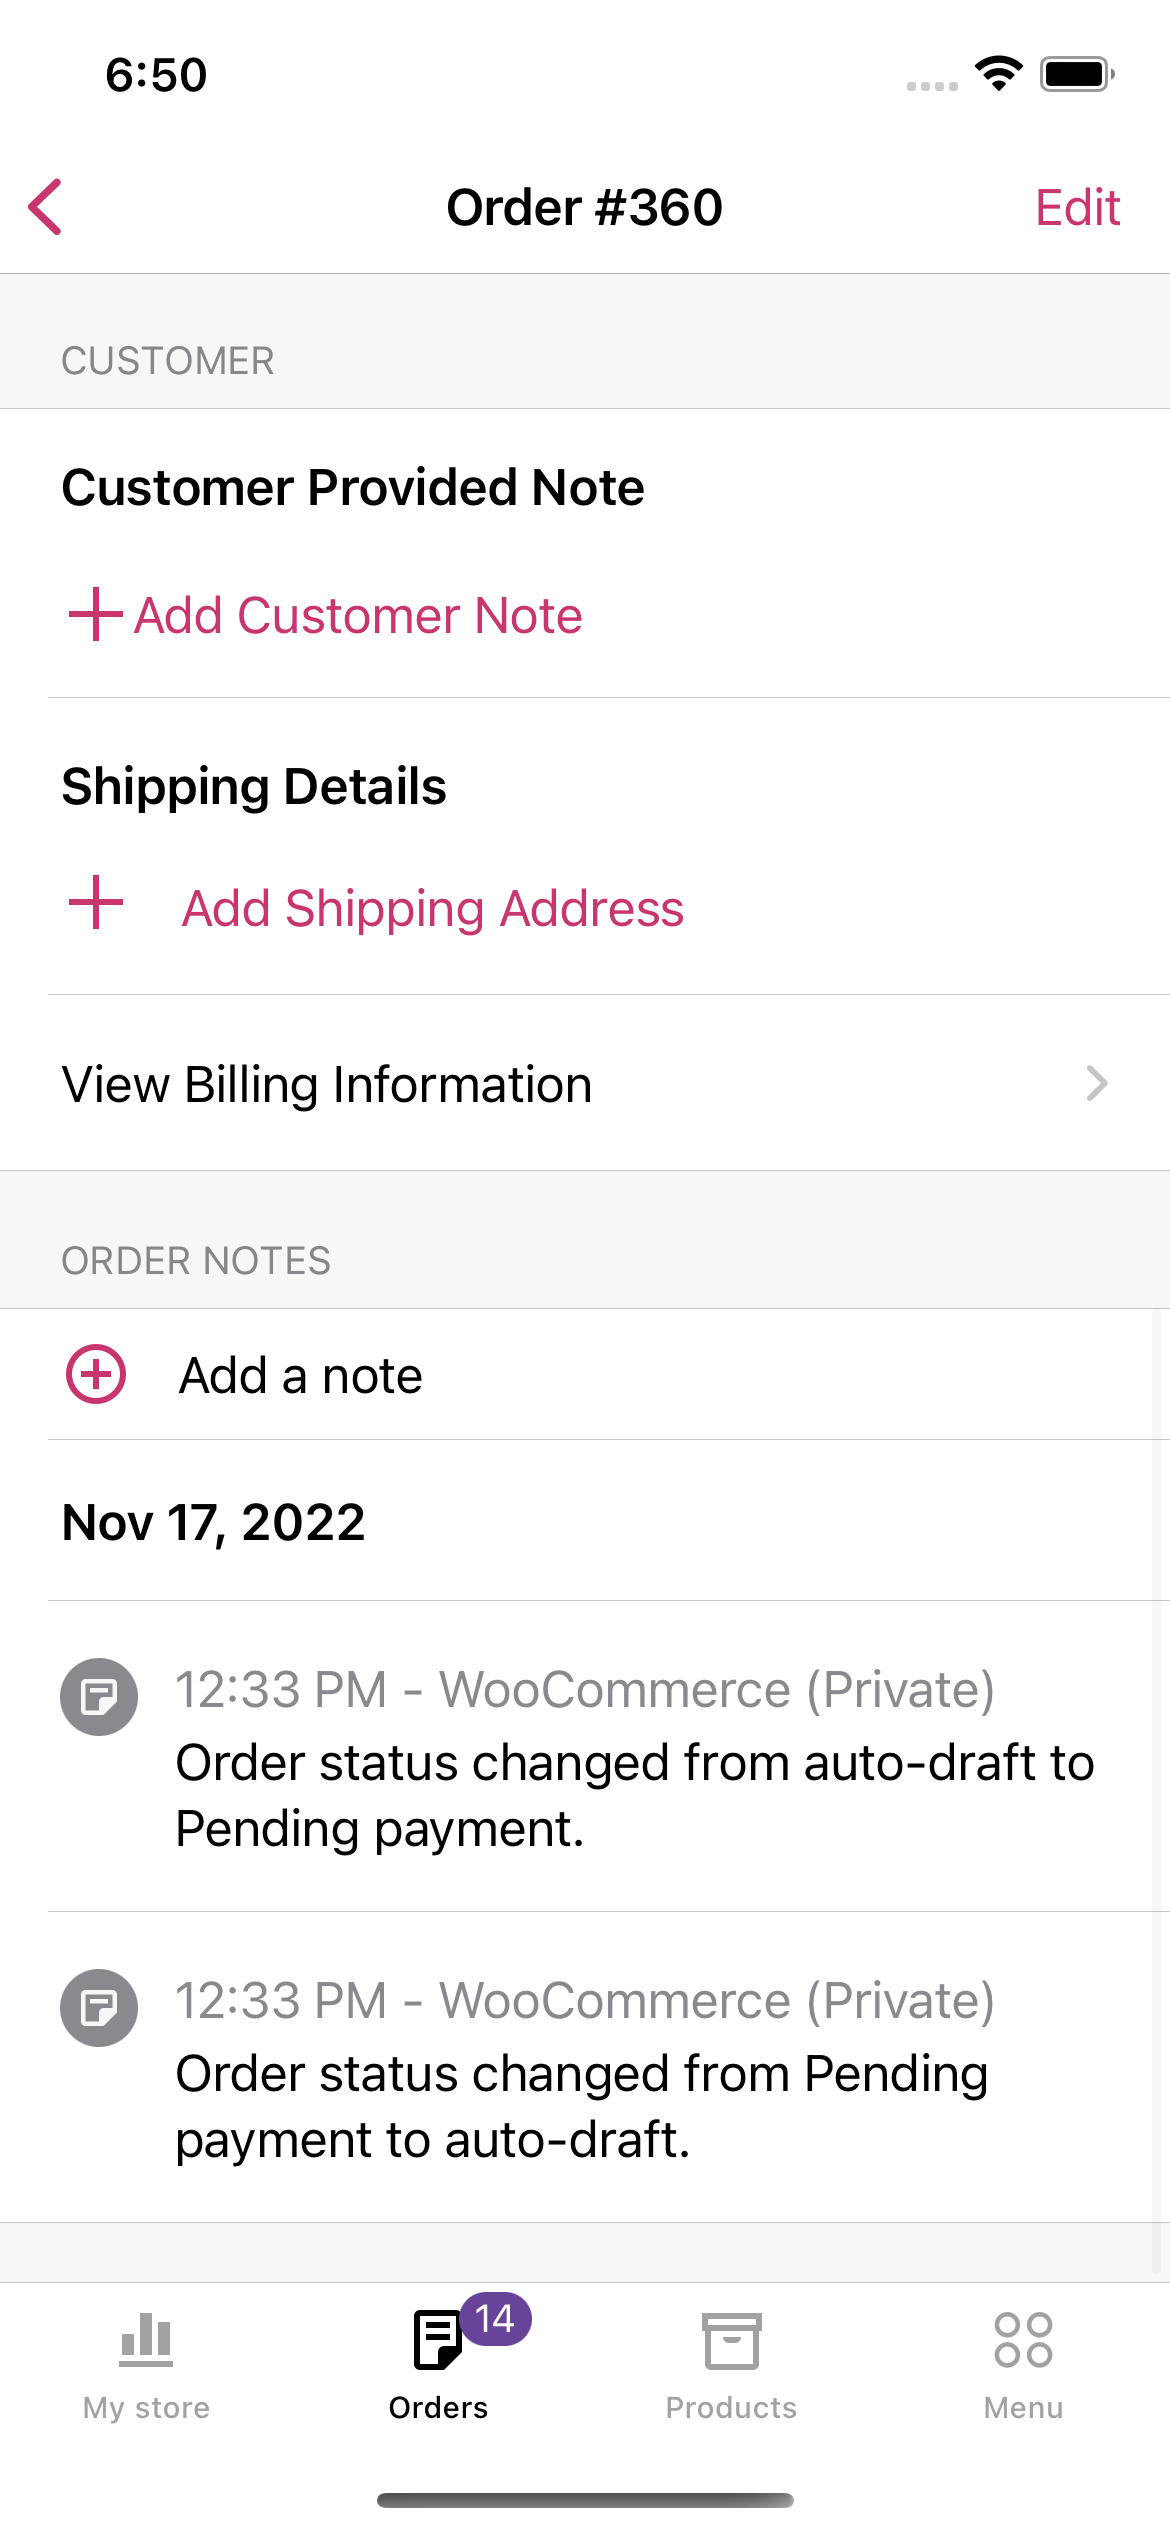Viewport: 1170px width, 2532px height.
Task: Switch to the Products tab
Action: (731, 2366)
